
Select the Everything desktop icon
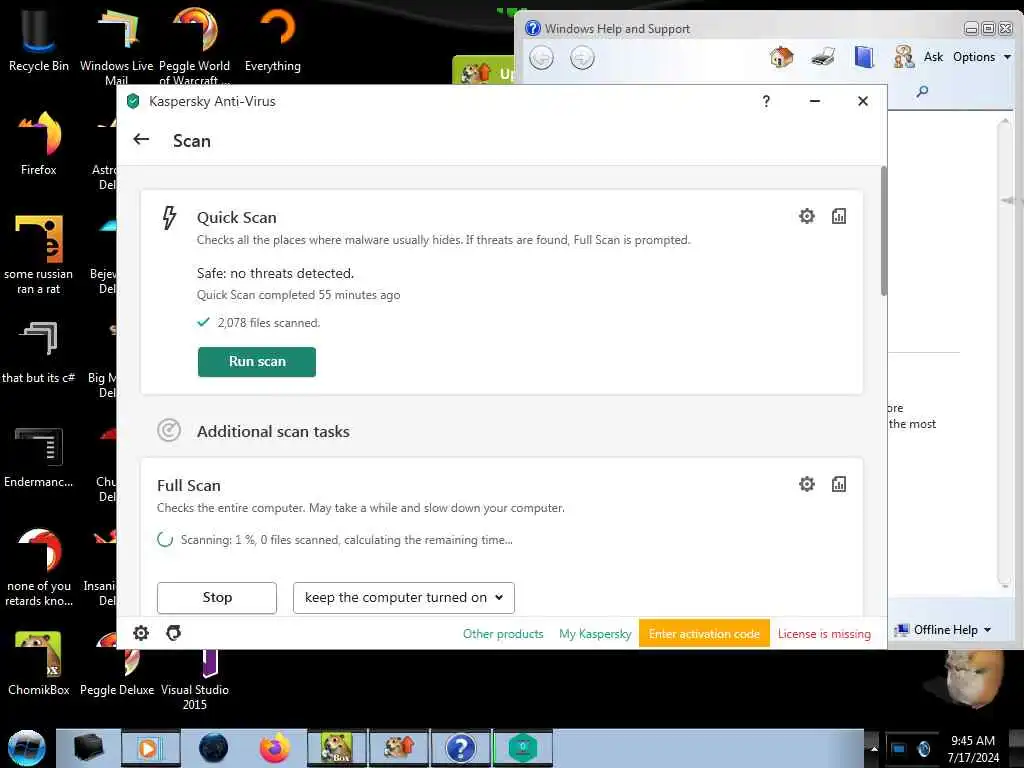point(273,38)
